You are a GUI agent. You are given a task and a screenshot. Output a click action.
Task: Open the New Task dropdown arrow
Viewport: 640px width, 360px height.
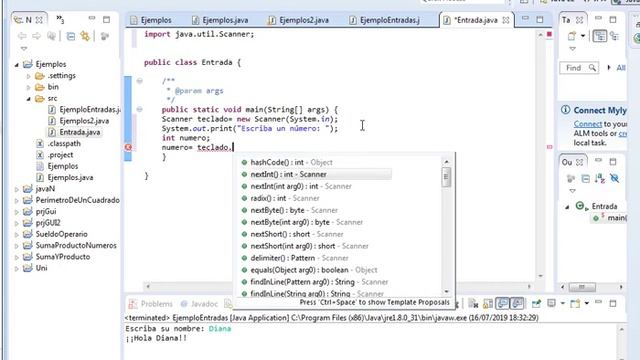click(583, 36)
